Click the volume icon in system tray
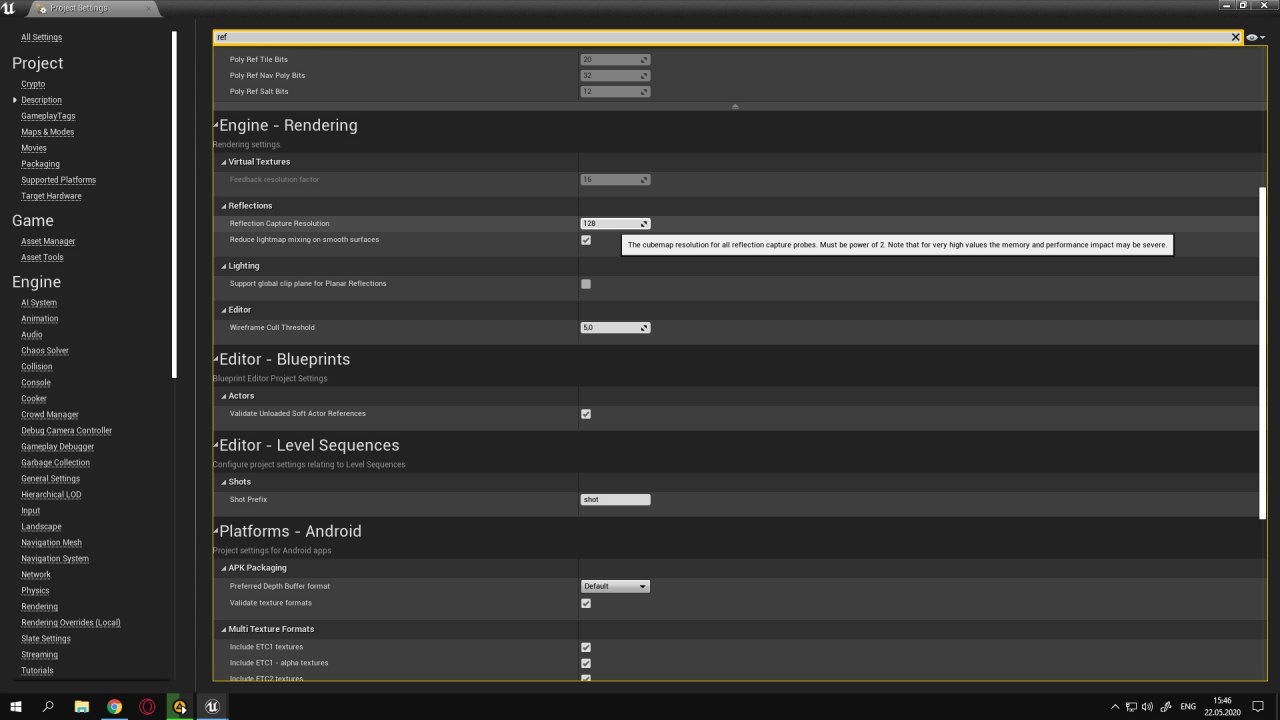Image resolution: width=1280 pixels, height=720 pixels. [1147, 706]
